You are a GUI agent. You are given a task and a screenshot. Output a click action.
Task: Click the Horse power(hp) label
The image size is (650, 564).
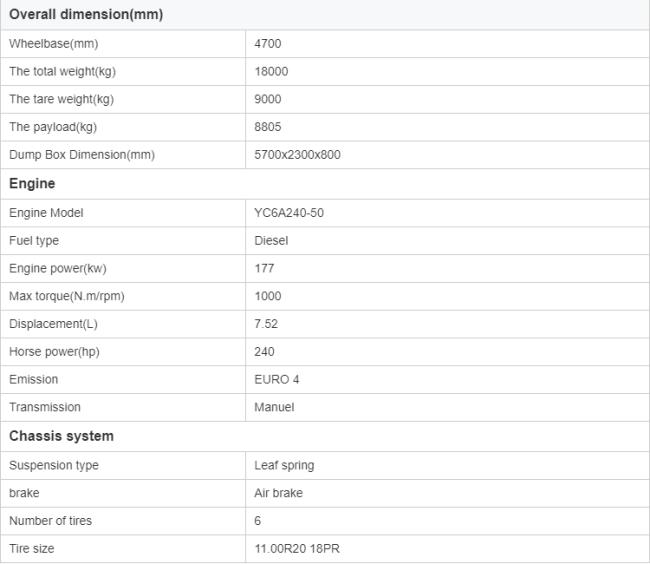click(54, 352)
